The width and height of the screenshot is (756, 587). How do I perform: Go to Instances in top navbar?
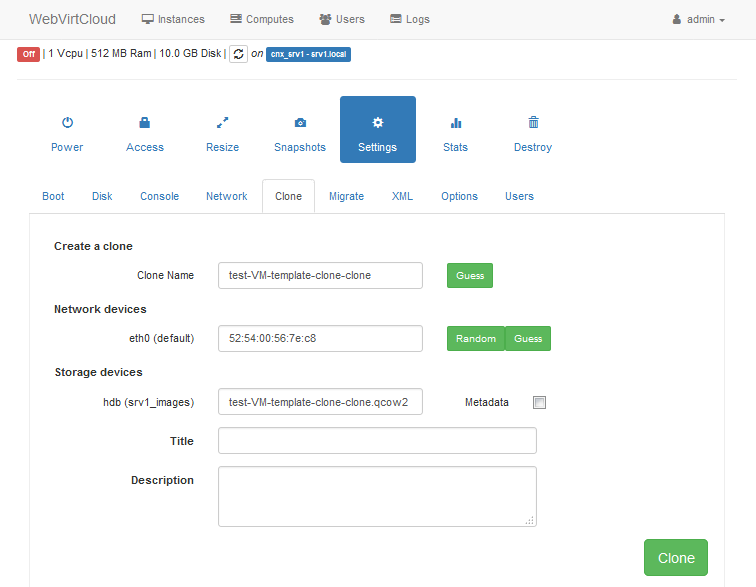tap(173, 19)
